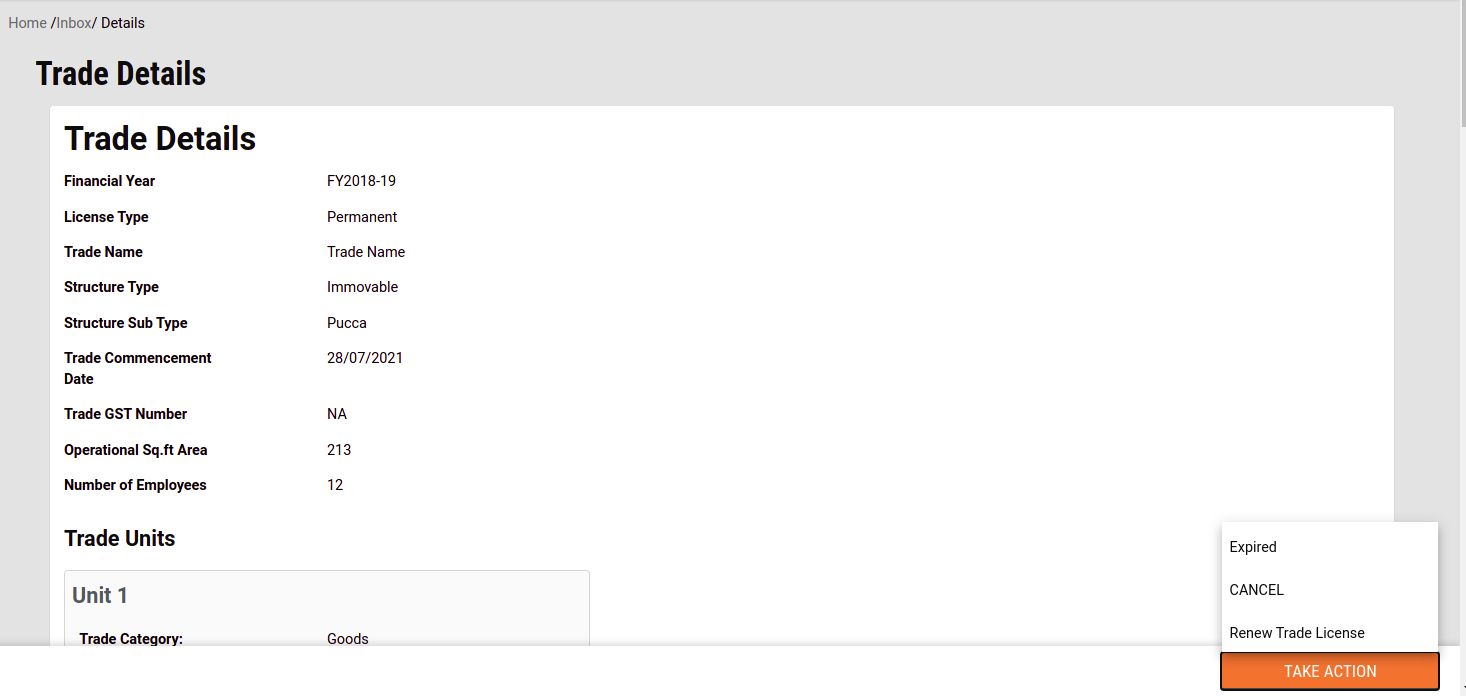Viewport: 1466px width, 696px height.
Task: Click the operational area value 213
Action: point(339,450)
